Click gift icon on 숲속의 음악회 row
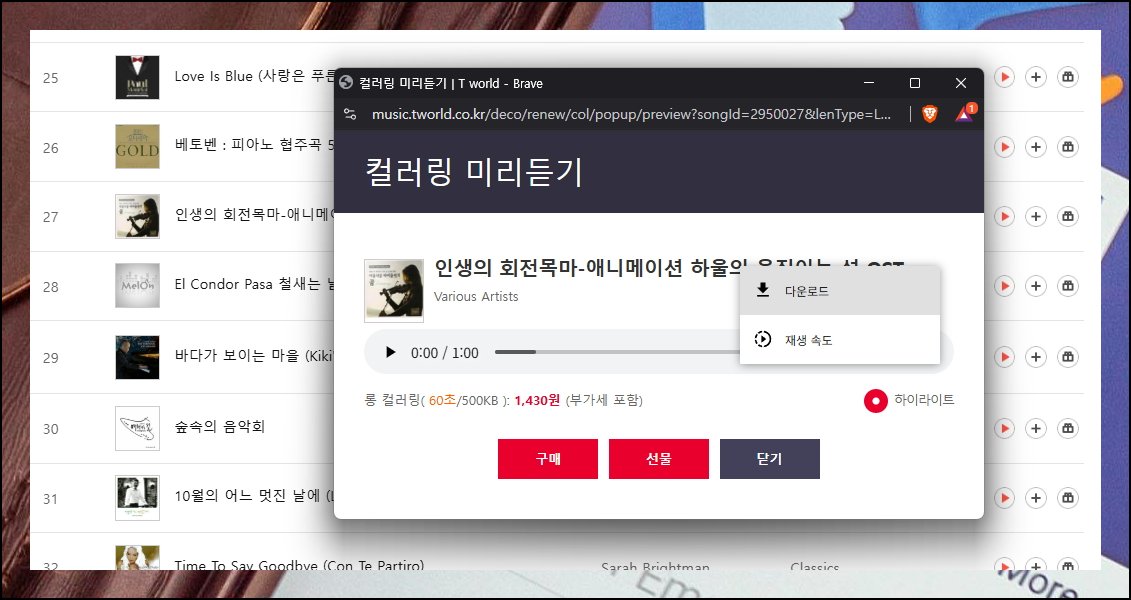The image size is (1131, 600). tap(1068, 428)
